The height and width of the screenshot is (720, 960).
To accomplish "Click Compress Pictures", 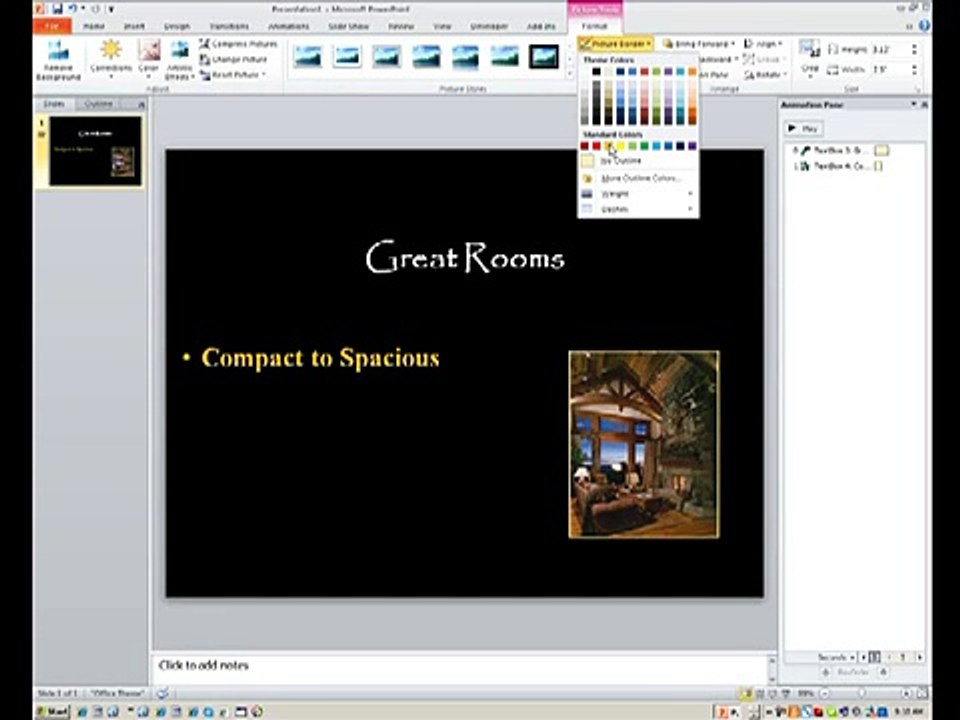I will (238, 44).
